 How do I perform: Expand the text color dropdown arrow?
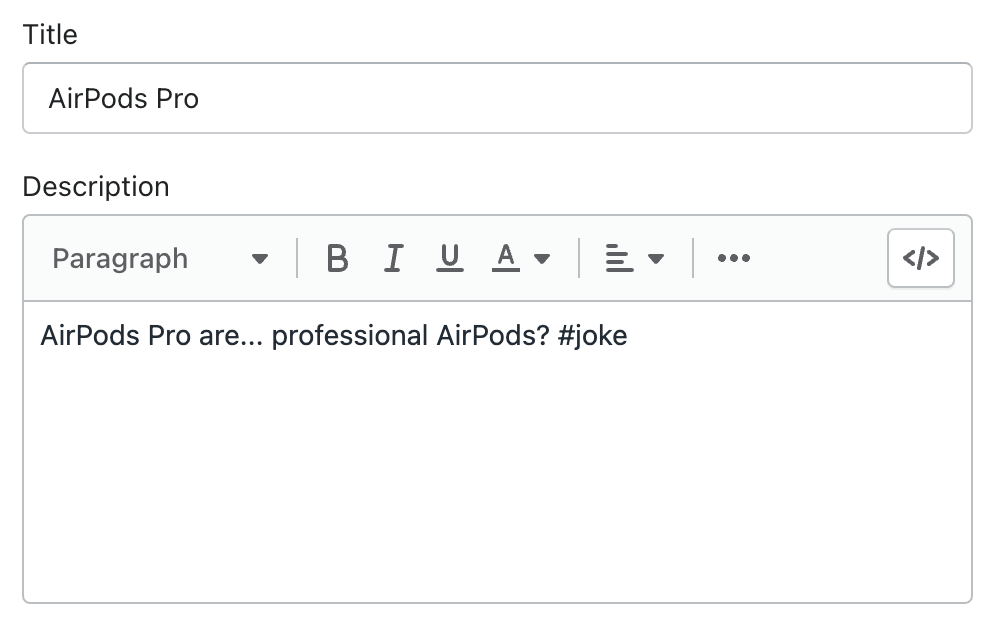[540, 258]
